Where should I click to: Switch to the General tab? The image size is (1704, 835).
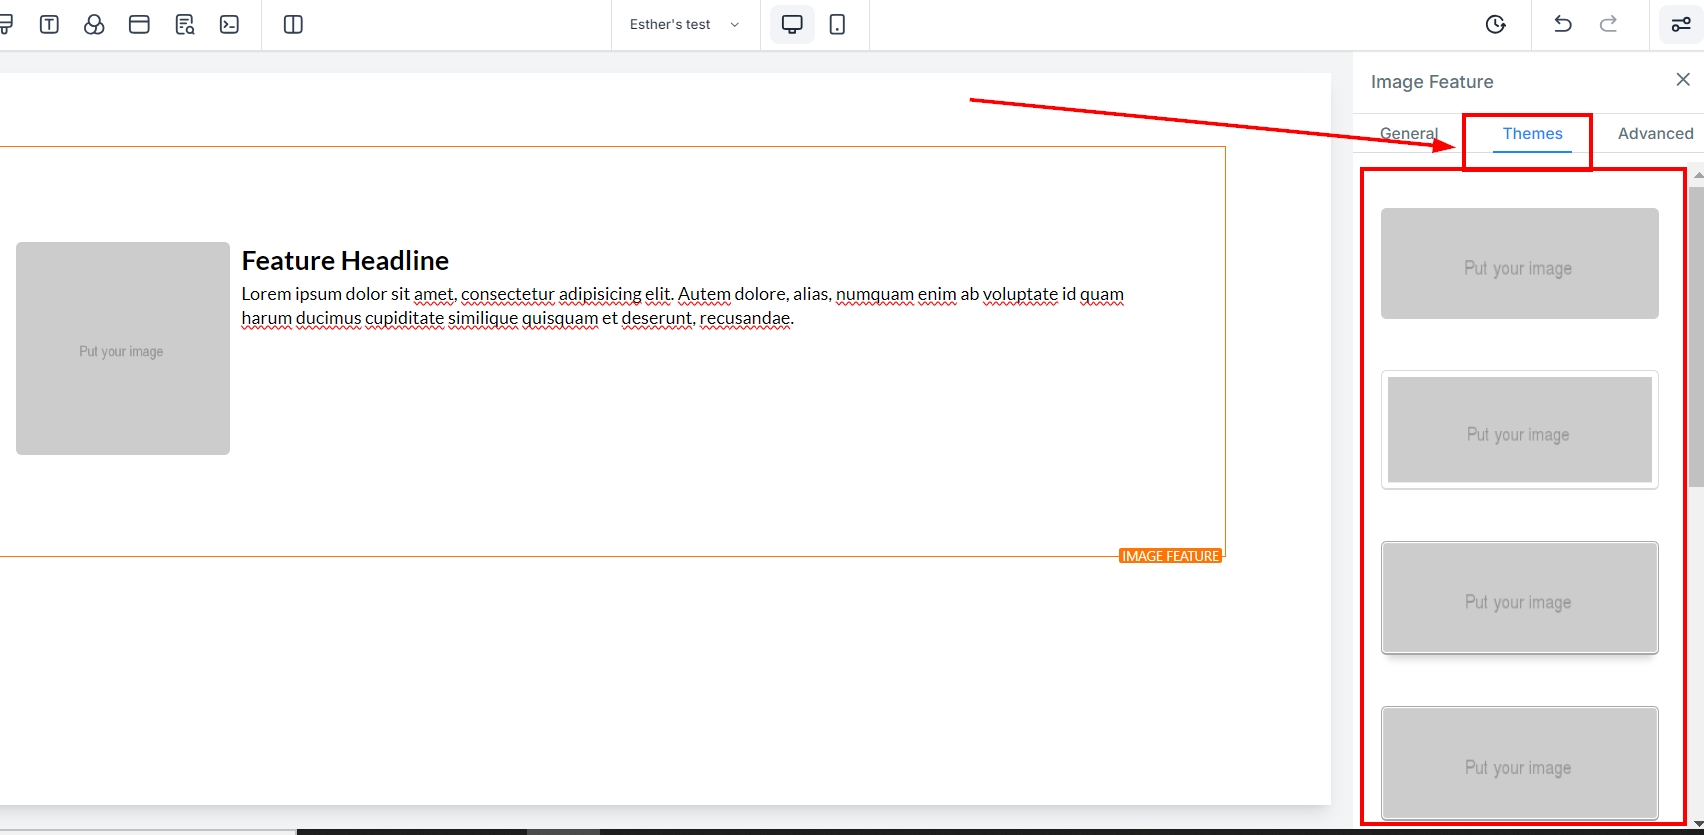(x=1408, y=133)
